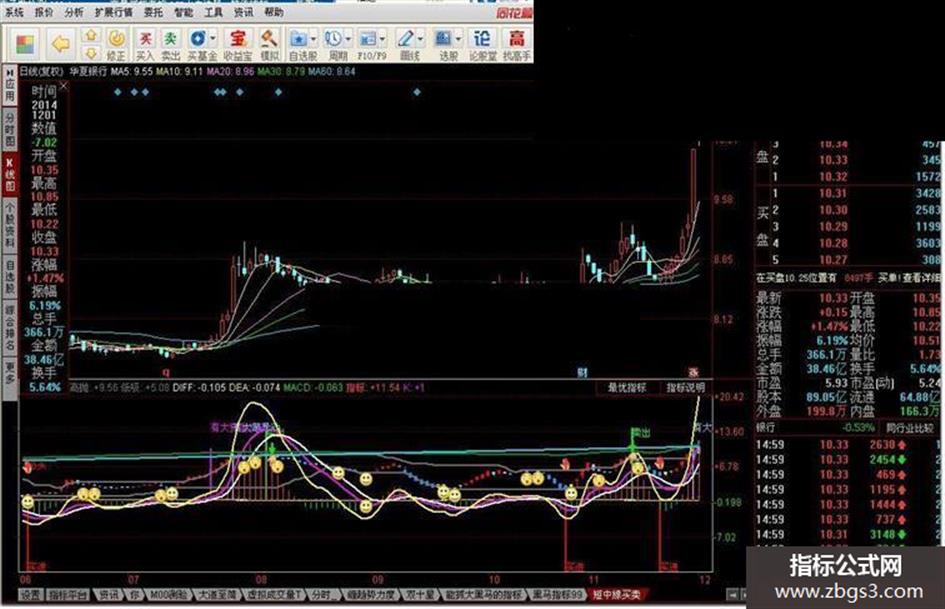Click the yellow down arrow icon
The height and width of the screenshot is (609, 945).
click(90, 52)
